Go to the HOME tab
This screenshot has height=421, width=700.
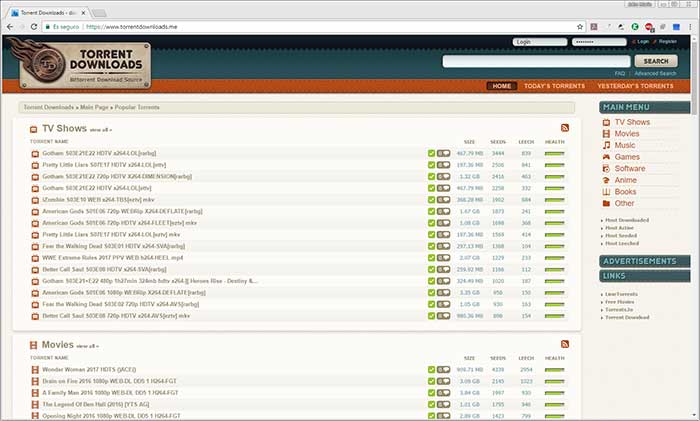tap(502, 86)
